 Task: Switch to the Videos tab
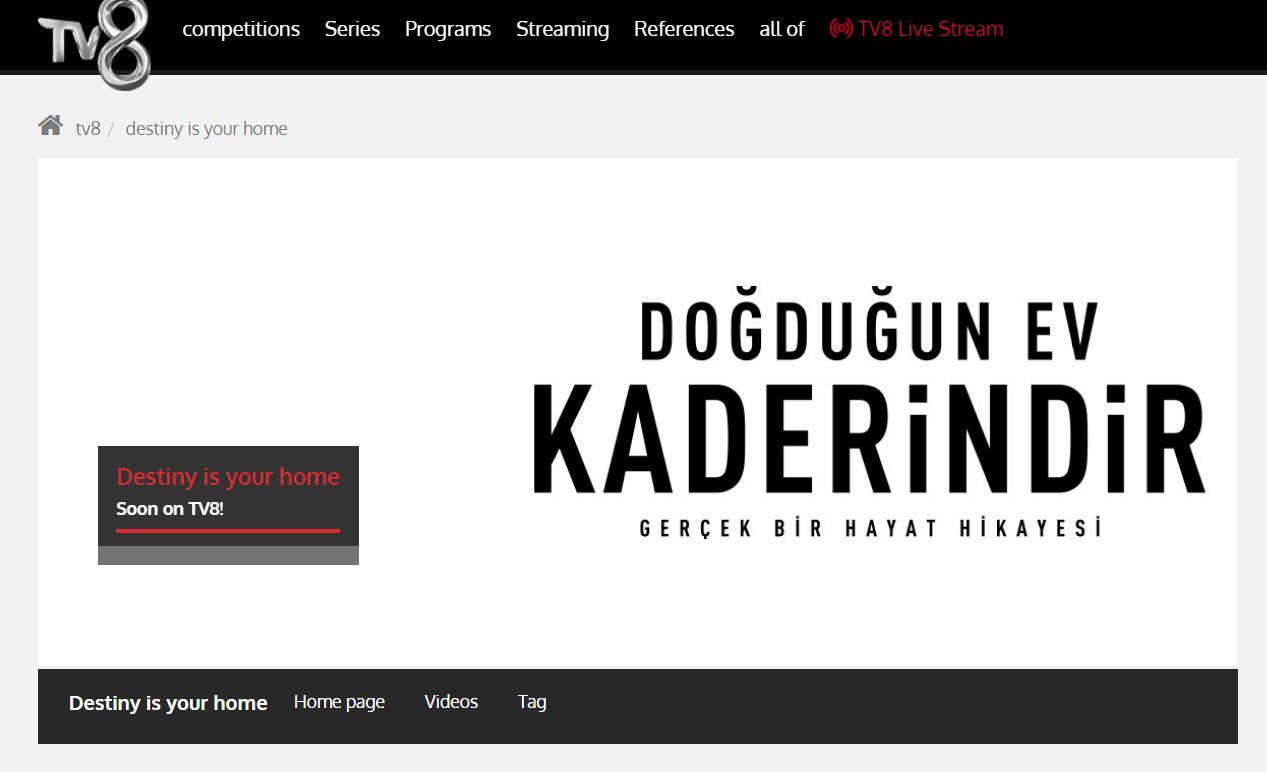click(451, 702)
